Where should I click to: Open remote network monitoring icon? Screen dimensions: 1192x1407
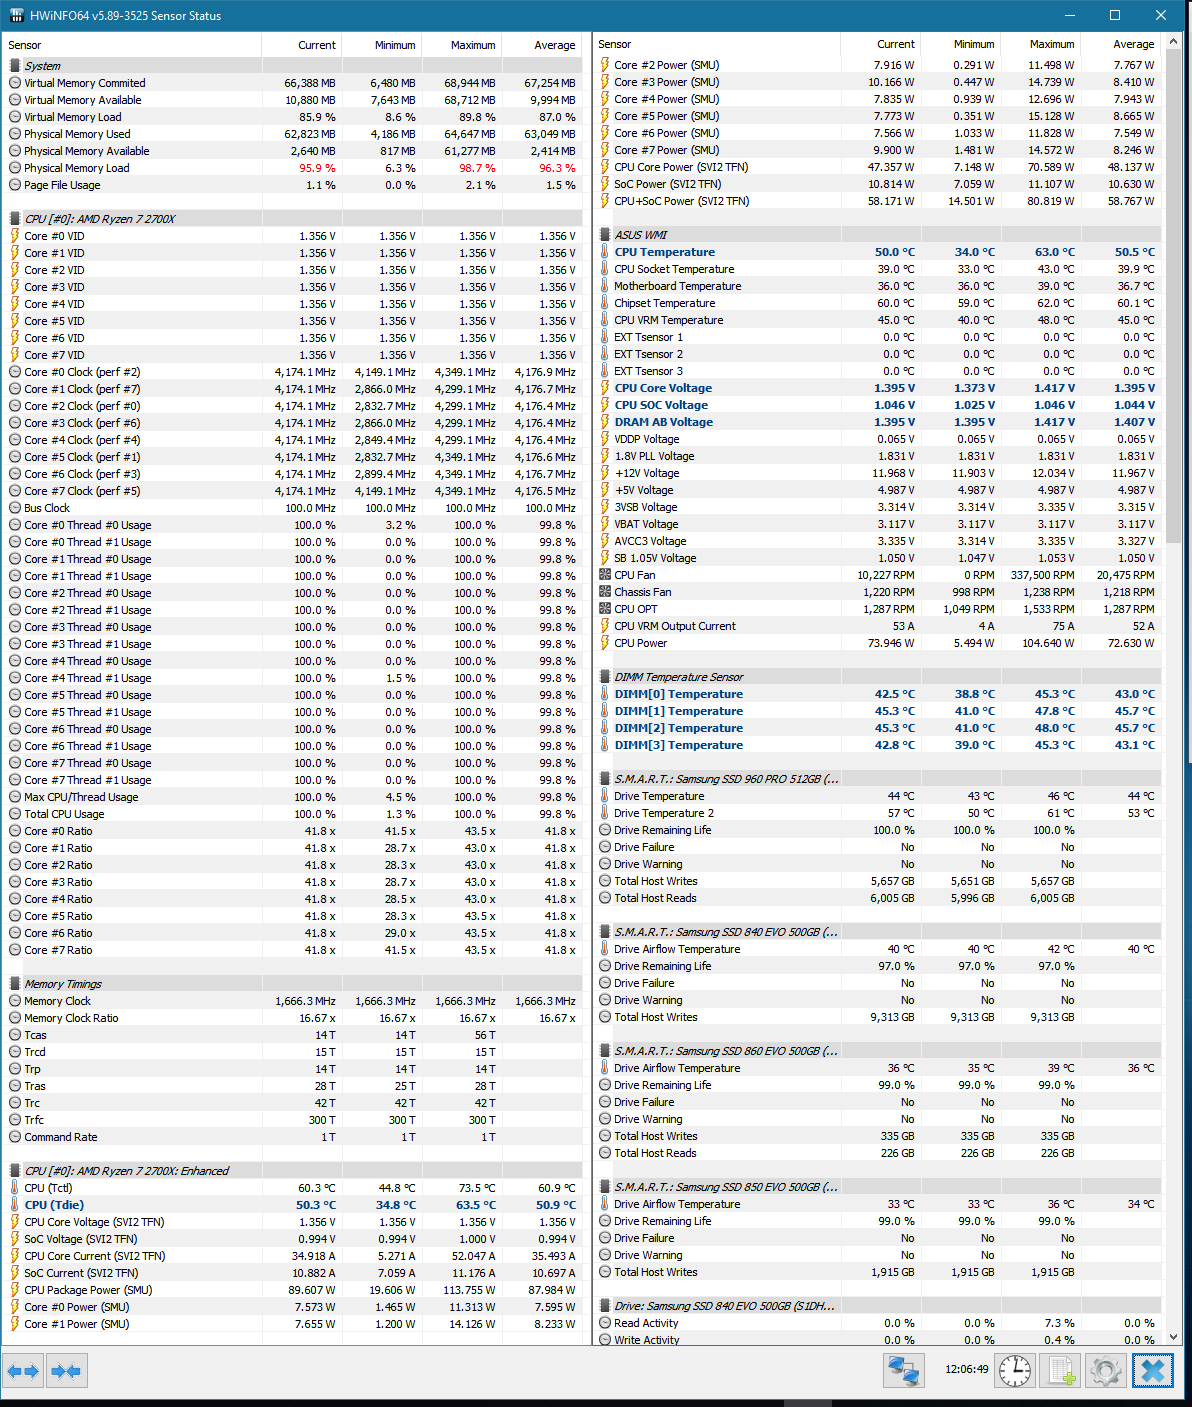pyautogui.click(x=904, y=1371)
